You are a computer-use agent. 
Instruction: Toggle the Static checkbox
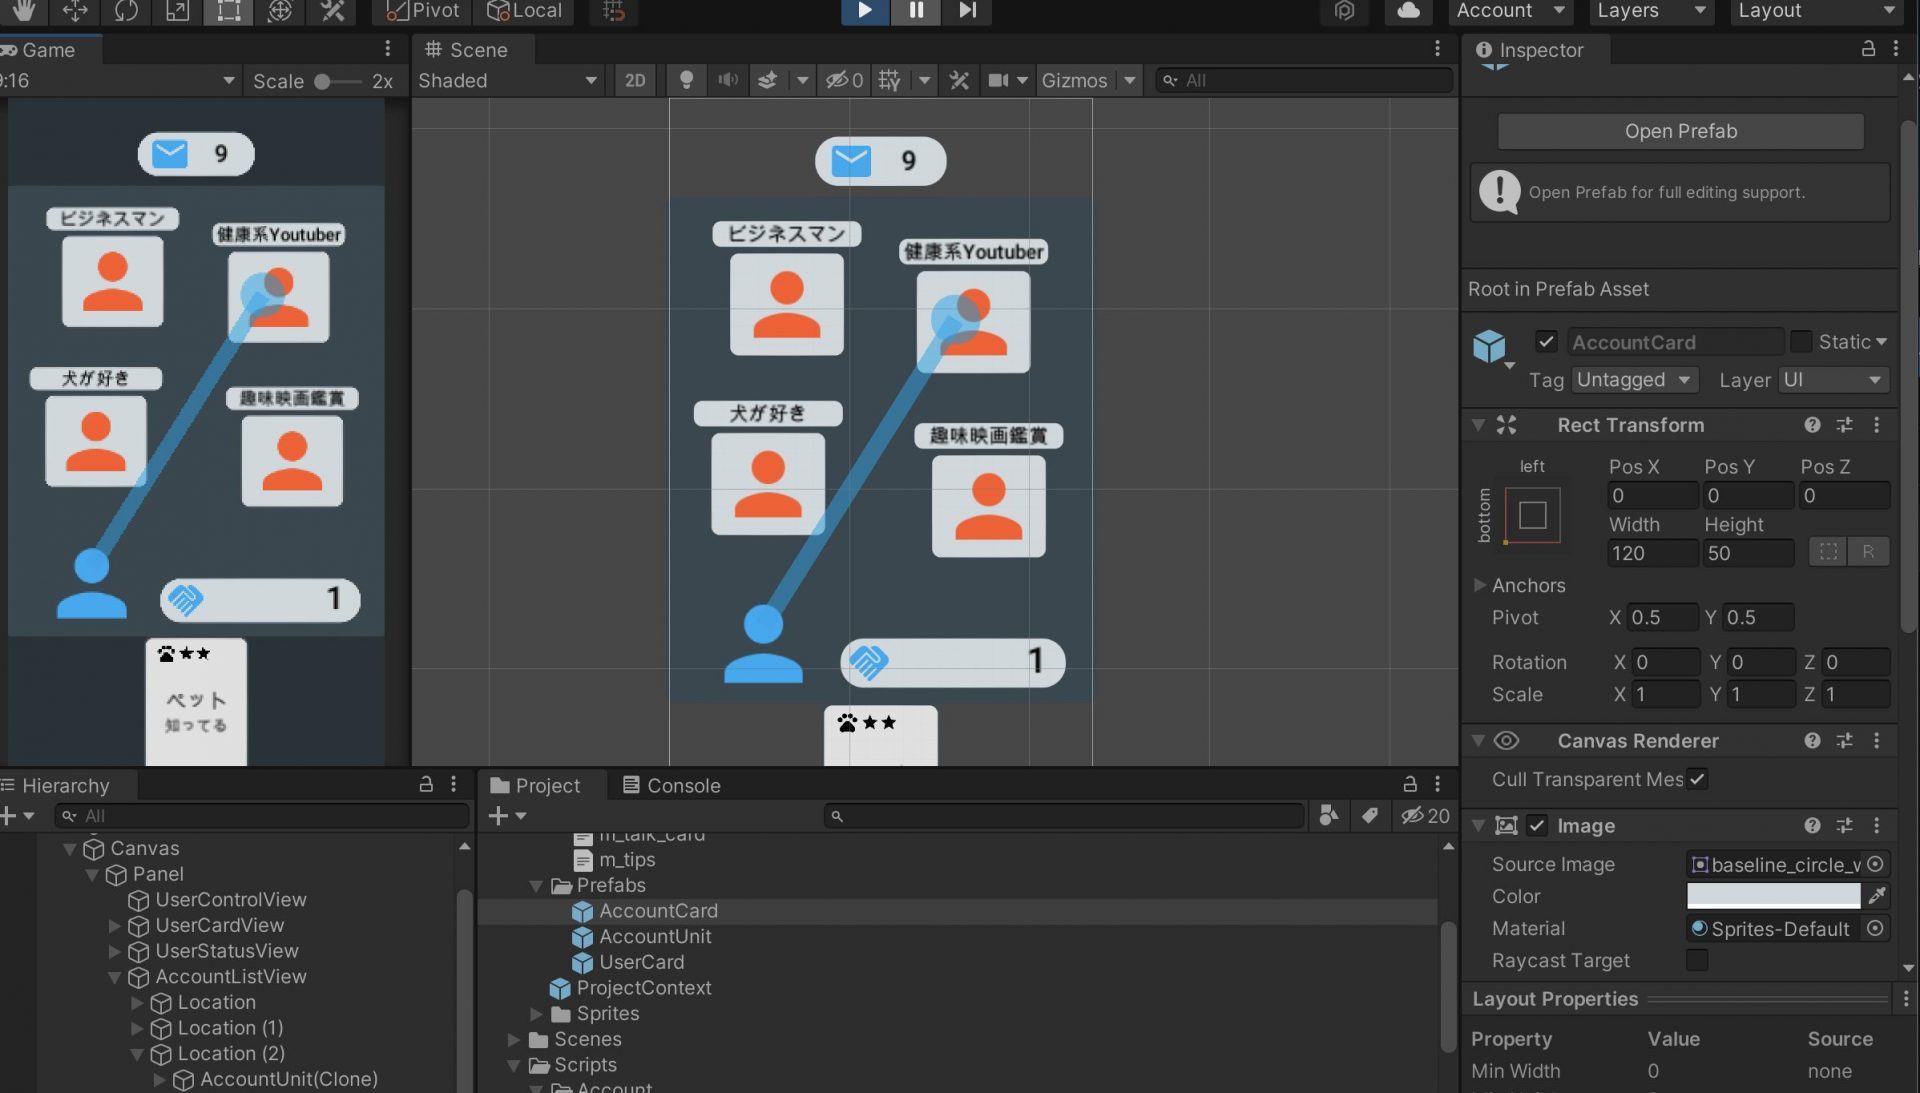tap(1801, 342)
